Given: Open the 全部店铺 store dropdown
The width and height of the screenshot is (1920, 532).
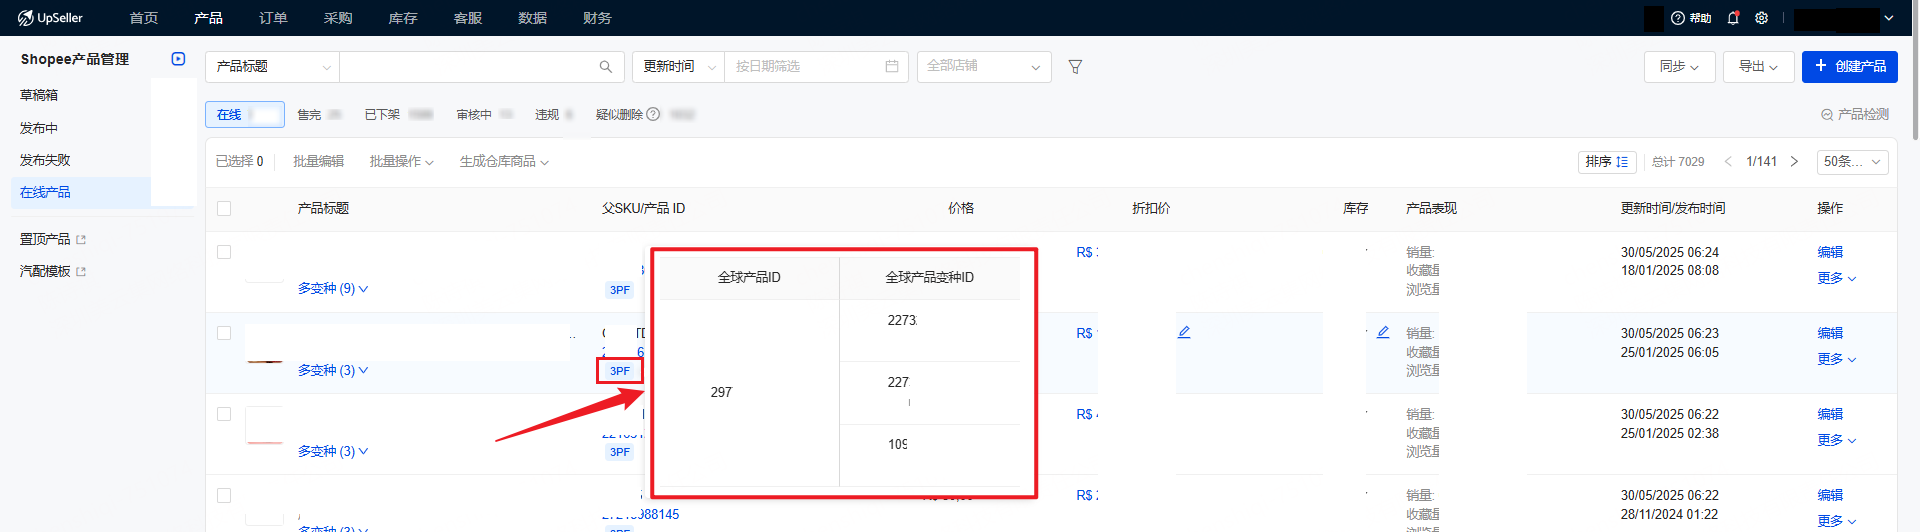Looking at the screenshot, I should [984, 67].
